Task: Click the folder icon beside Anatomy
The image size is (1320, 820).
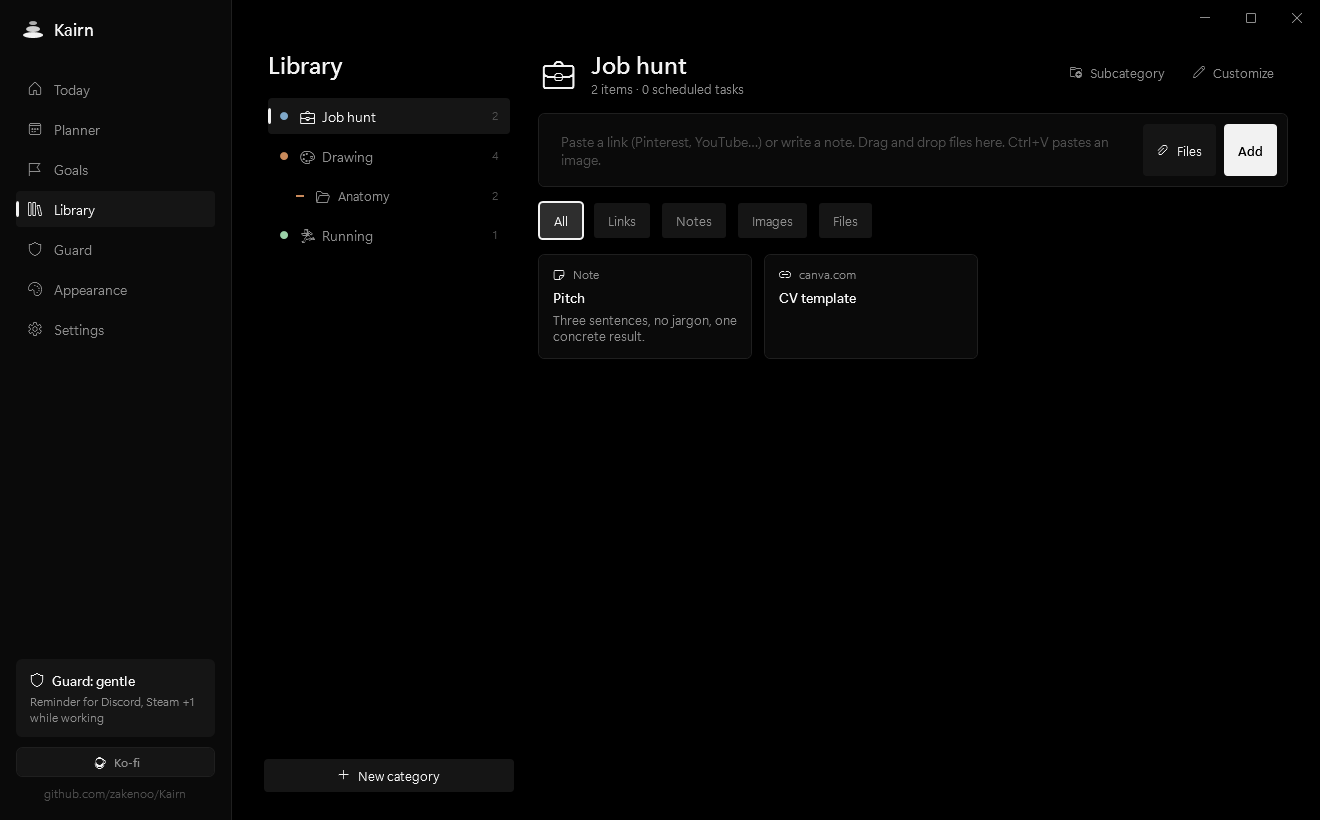Action: [323, 197]
